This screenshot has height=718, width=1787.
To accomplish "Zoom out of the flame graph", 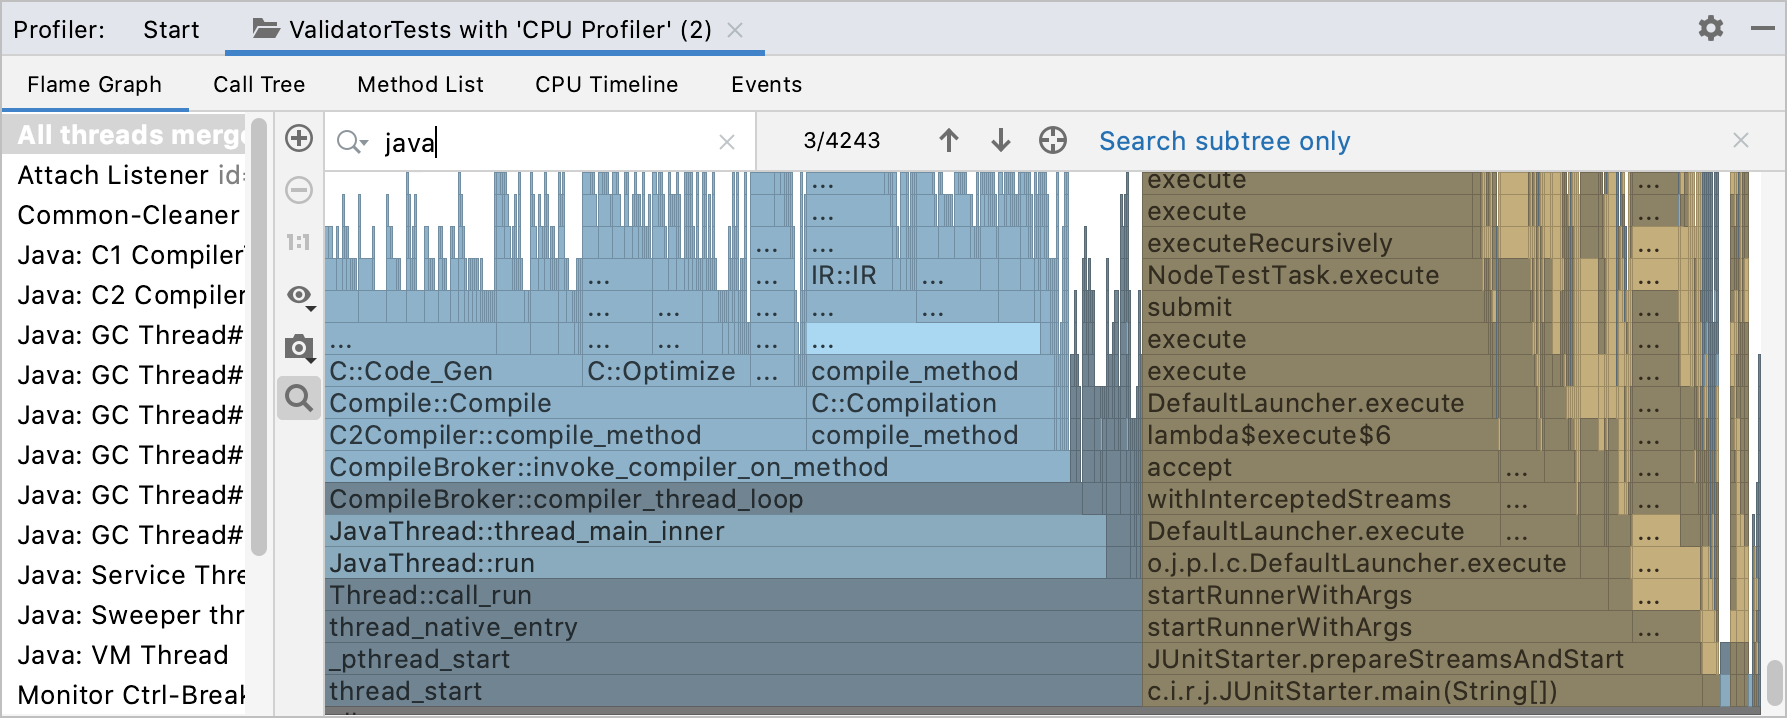I will tap(298, 190).
